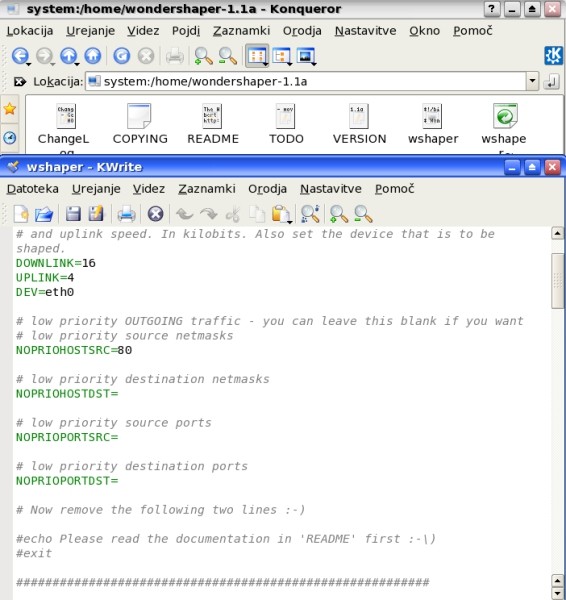Click the Konqueror title bar help button
This screenshot has width=566, height=600.
coord(492,9)
